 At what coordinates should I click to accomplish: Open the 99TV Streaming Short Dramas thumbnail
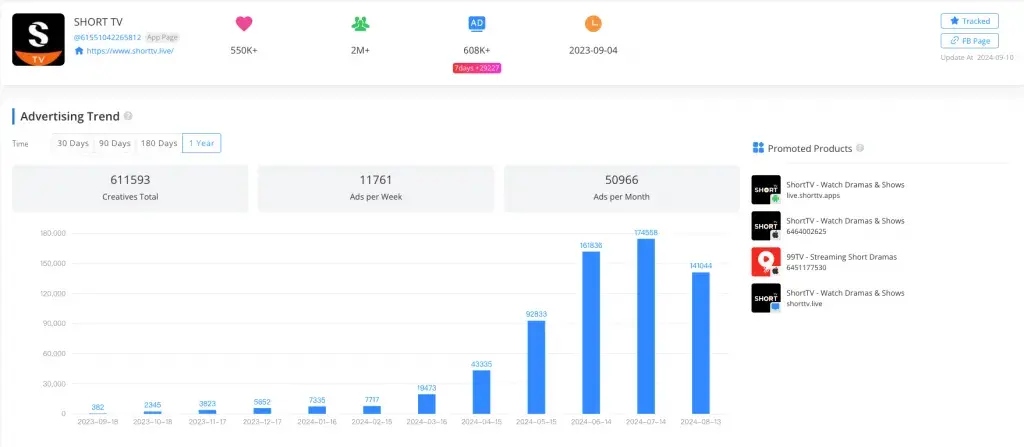click(766, 261)
